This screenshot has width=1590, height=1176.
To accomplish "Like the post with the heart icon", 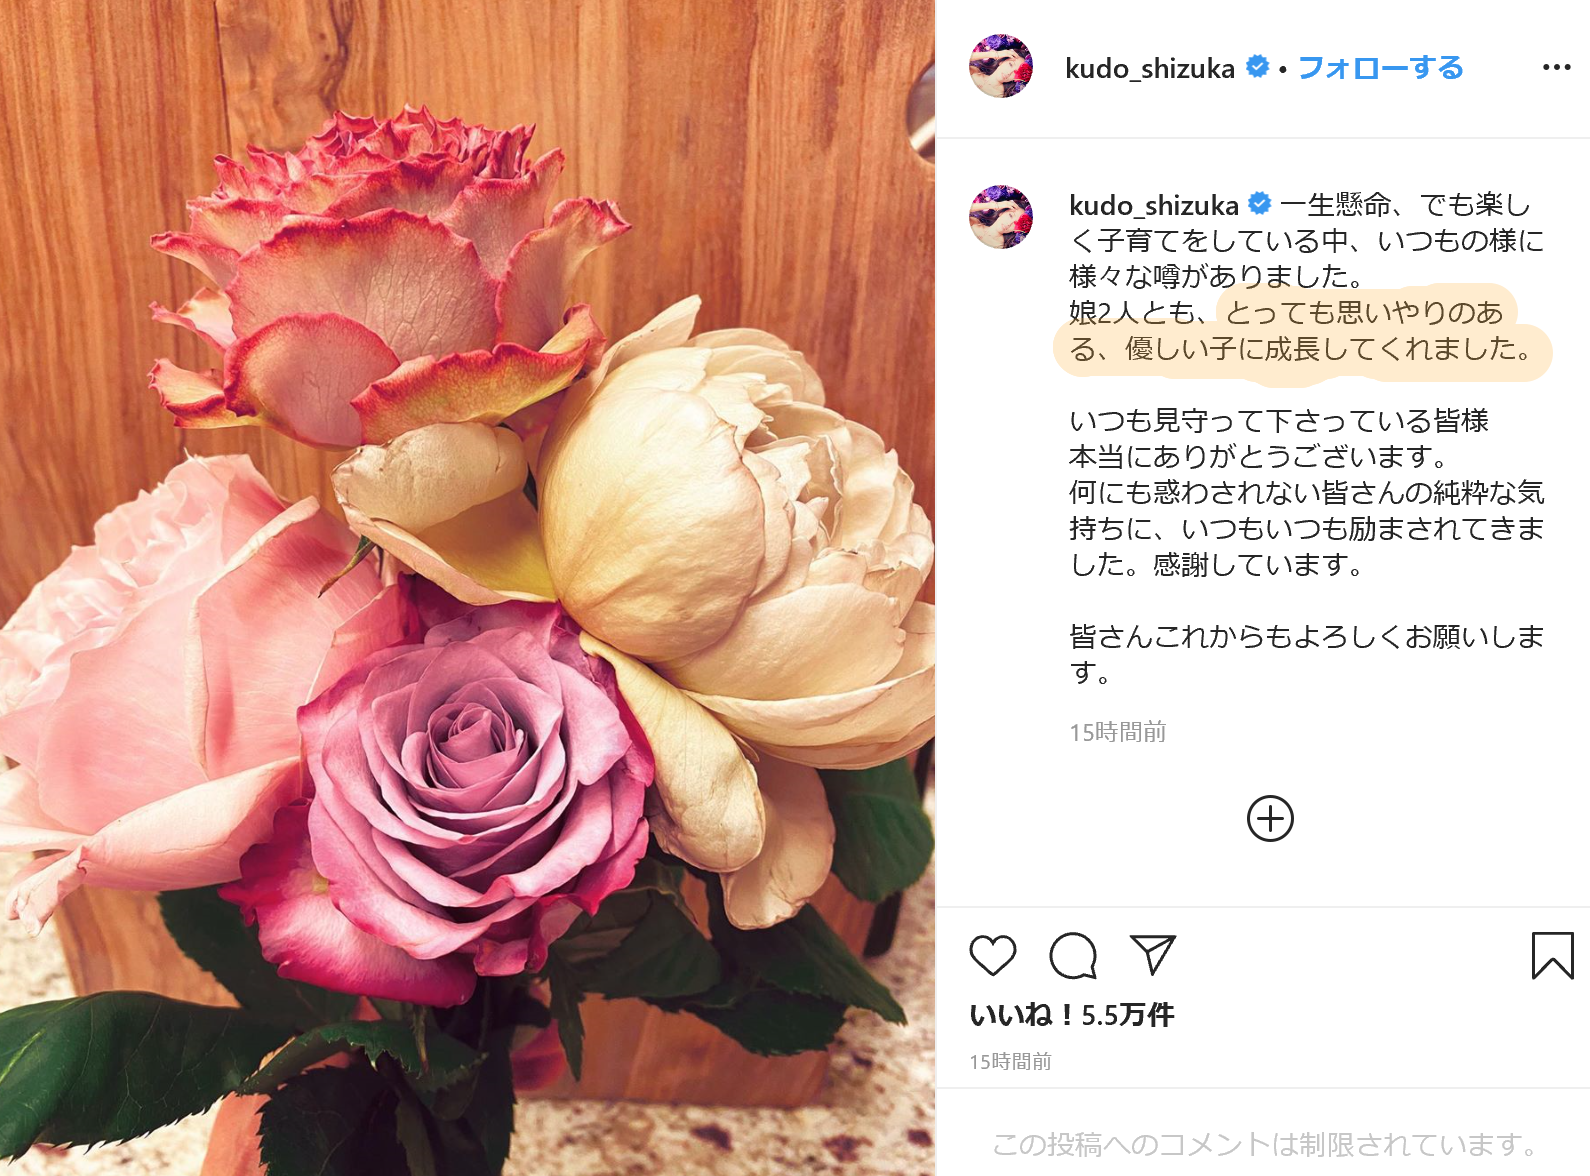I will click(x=992, y=955).
